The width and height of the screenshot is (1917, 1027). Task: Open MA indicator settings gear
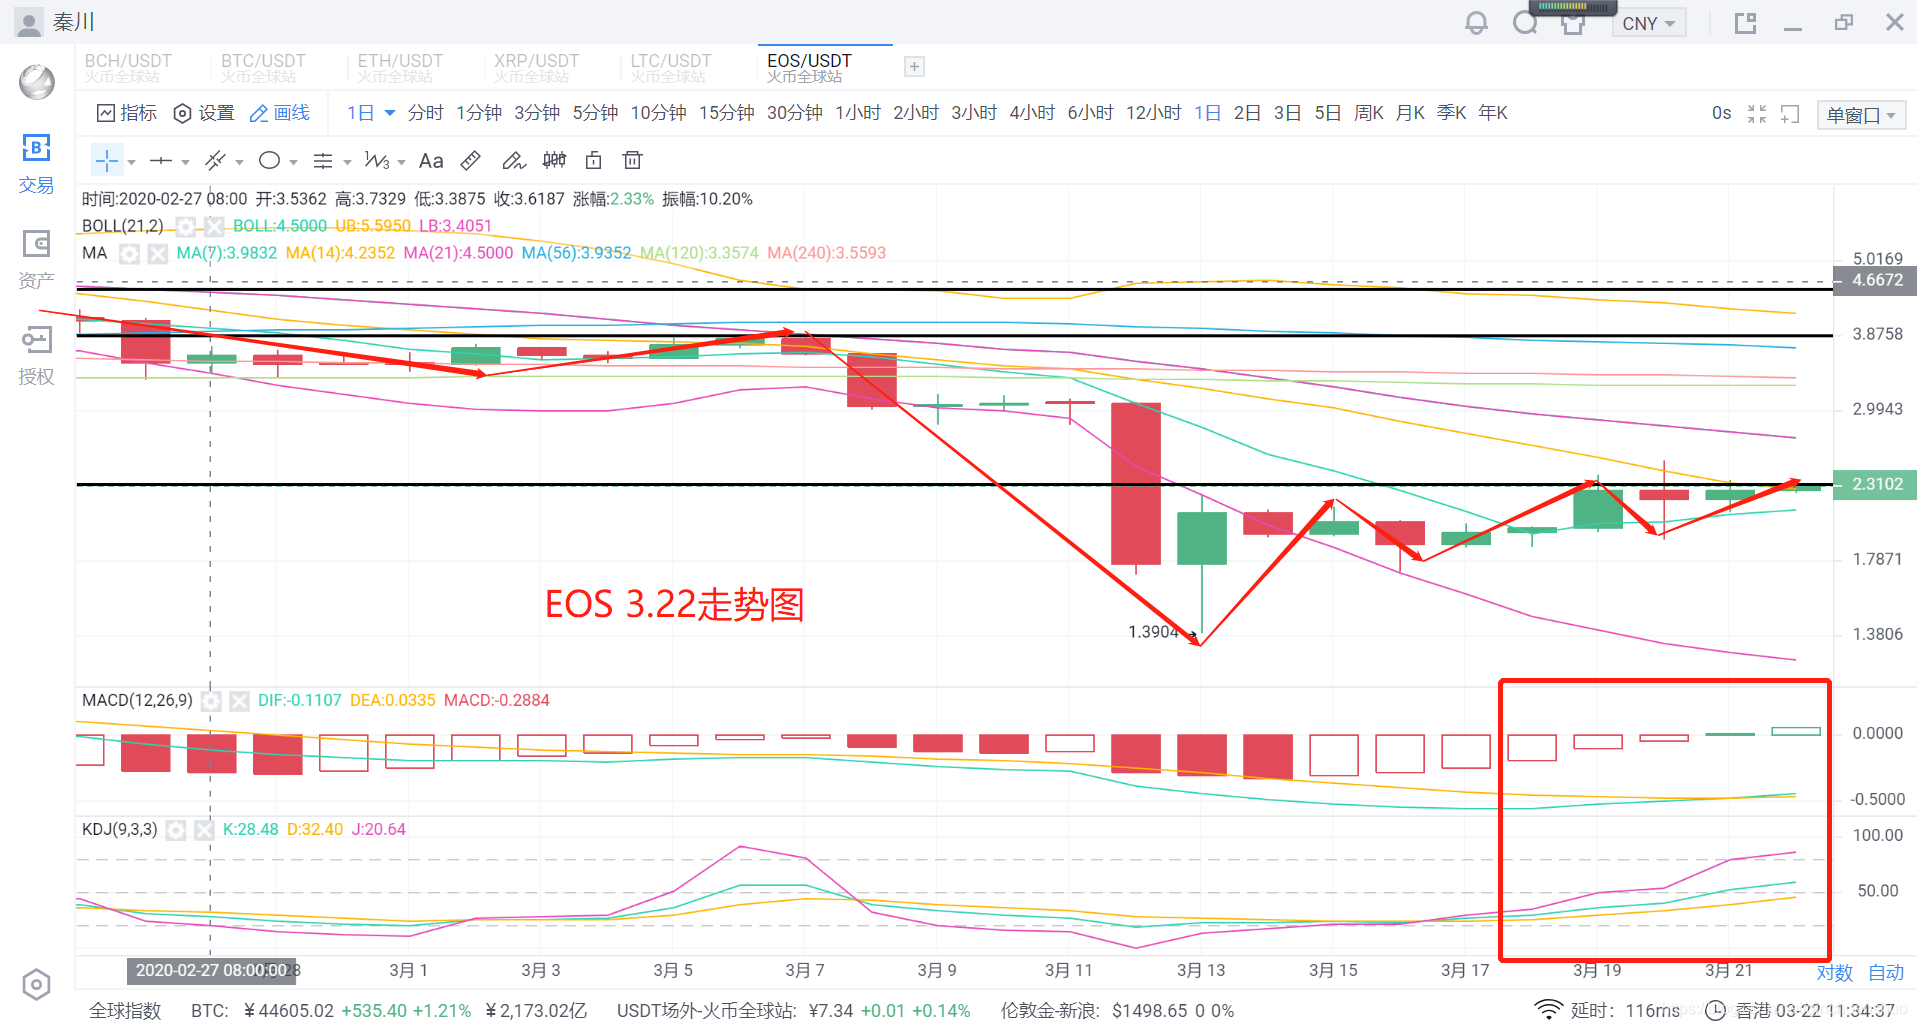129,253
